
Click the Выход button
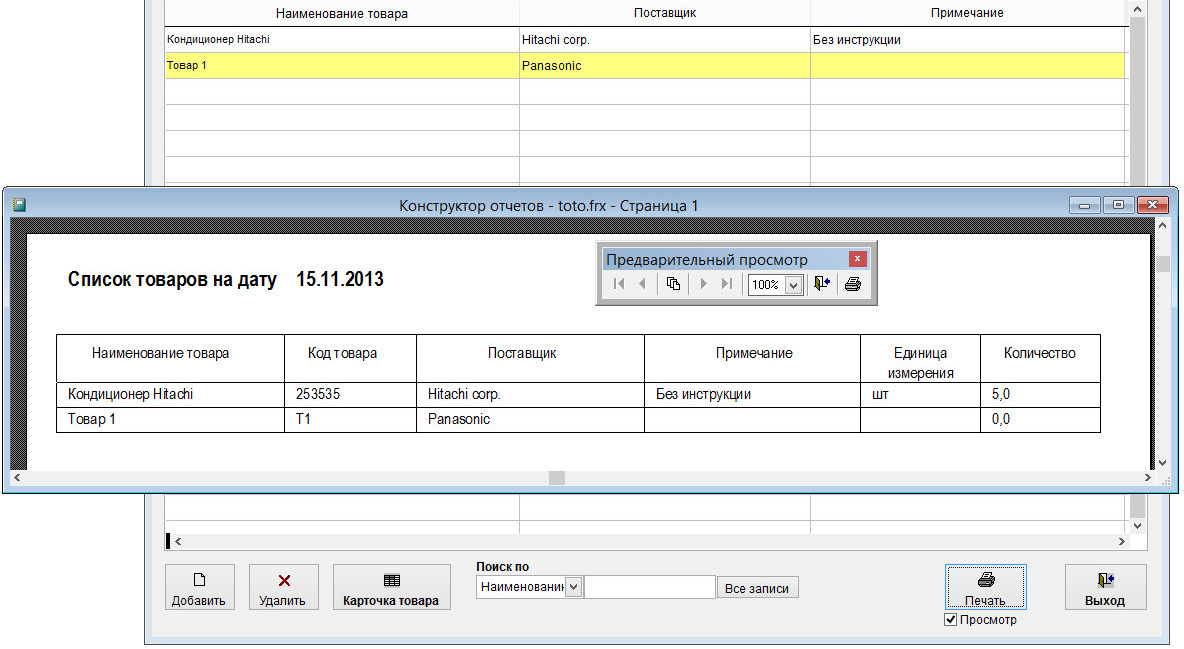pyautogui.click(x=1105, y=588)
